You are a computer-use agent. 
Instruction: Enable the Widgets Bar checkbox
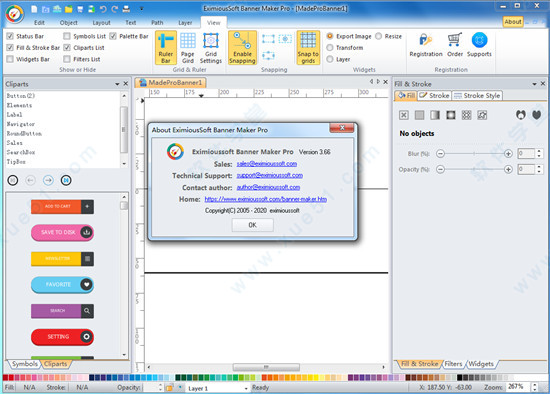(10, 59)
